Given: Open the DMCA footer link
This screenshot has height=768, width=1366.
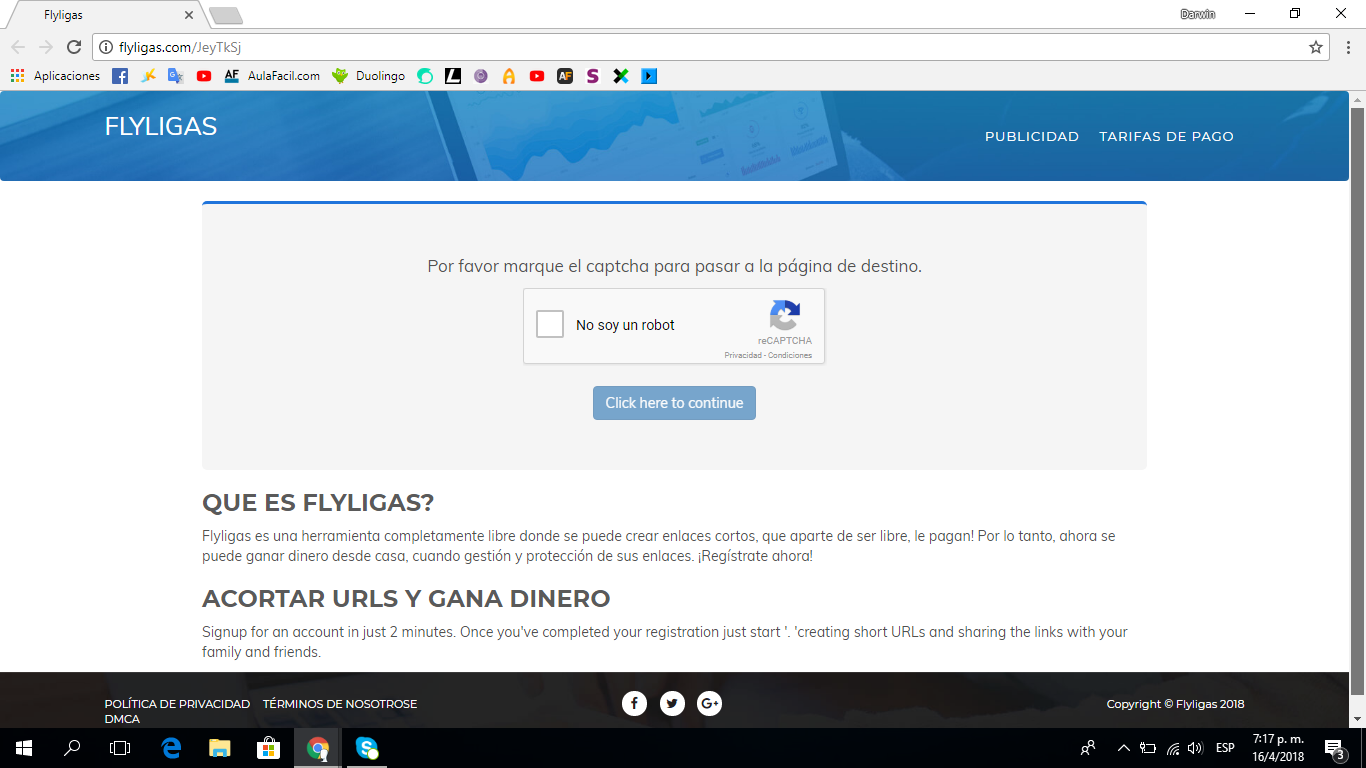Looking at the screenshot, I should tap(122, 719).
